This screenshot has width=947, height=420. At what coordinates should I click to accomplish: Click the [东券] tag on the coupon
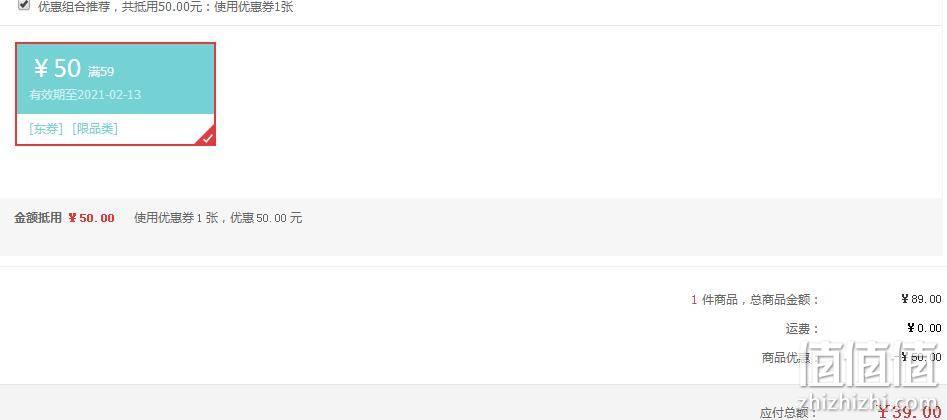coord(46,129)
